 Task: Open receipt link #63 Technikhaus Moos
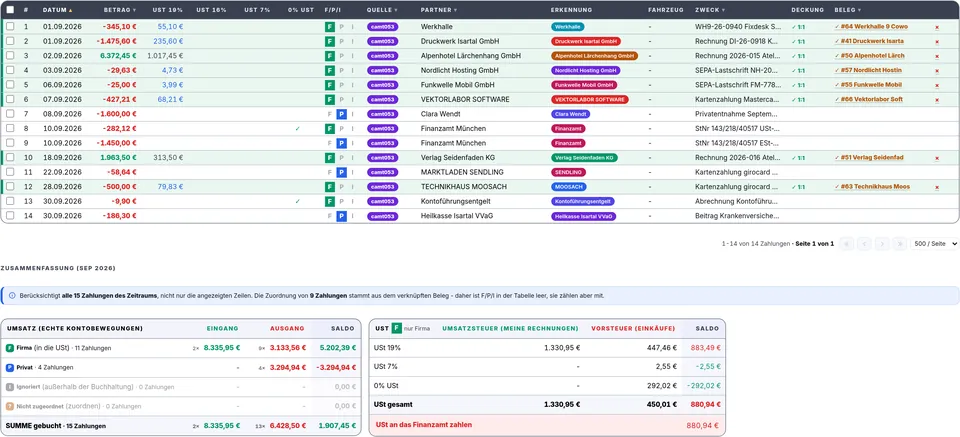click(872, 187)
